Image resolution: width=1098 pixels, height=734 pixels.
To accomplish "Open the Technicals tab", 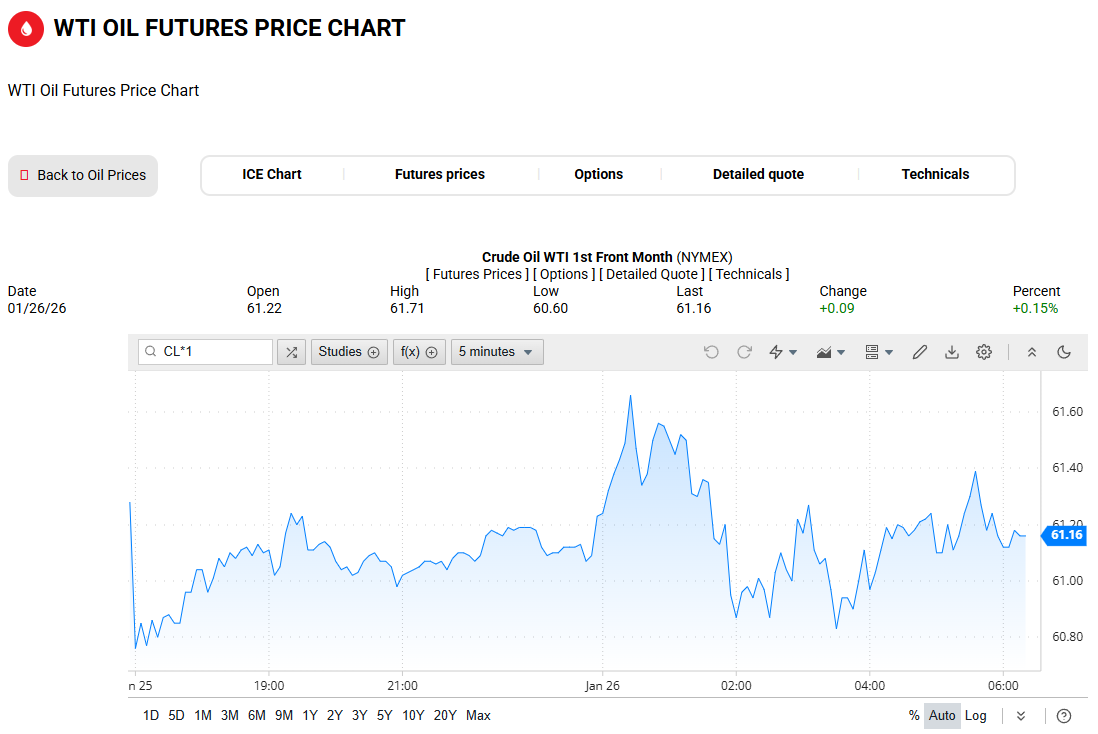I will (x=935, y=174).
